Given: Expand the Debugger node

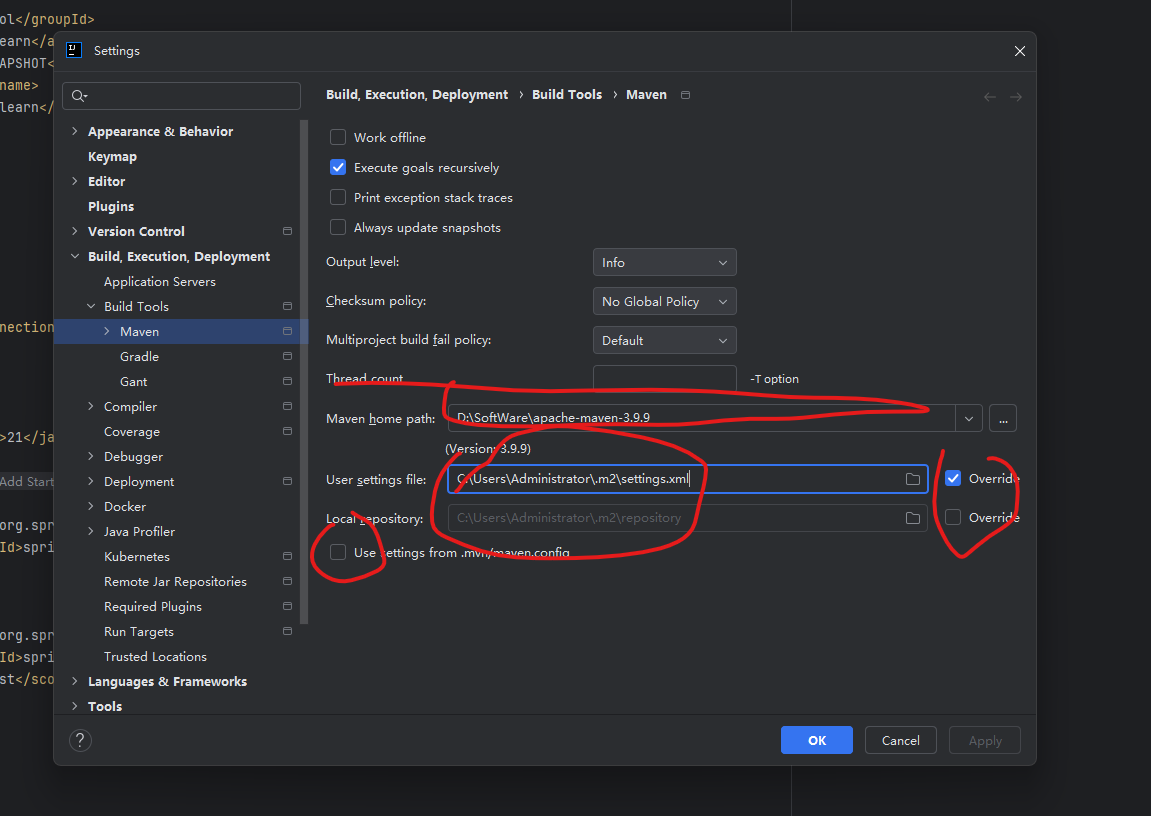Looking at the screenshot, I should [90, 456].
